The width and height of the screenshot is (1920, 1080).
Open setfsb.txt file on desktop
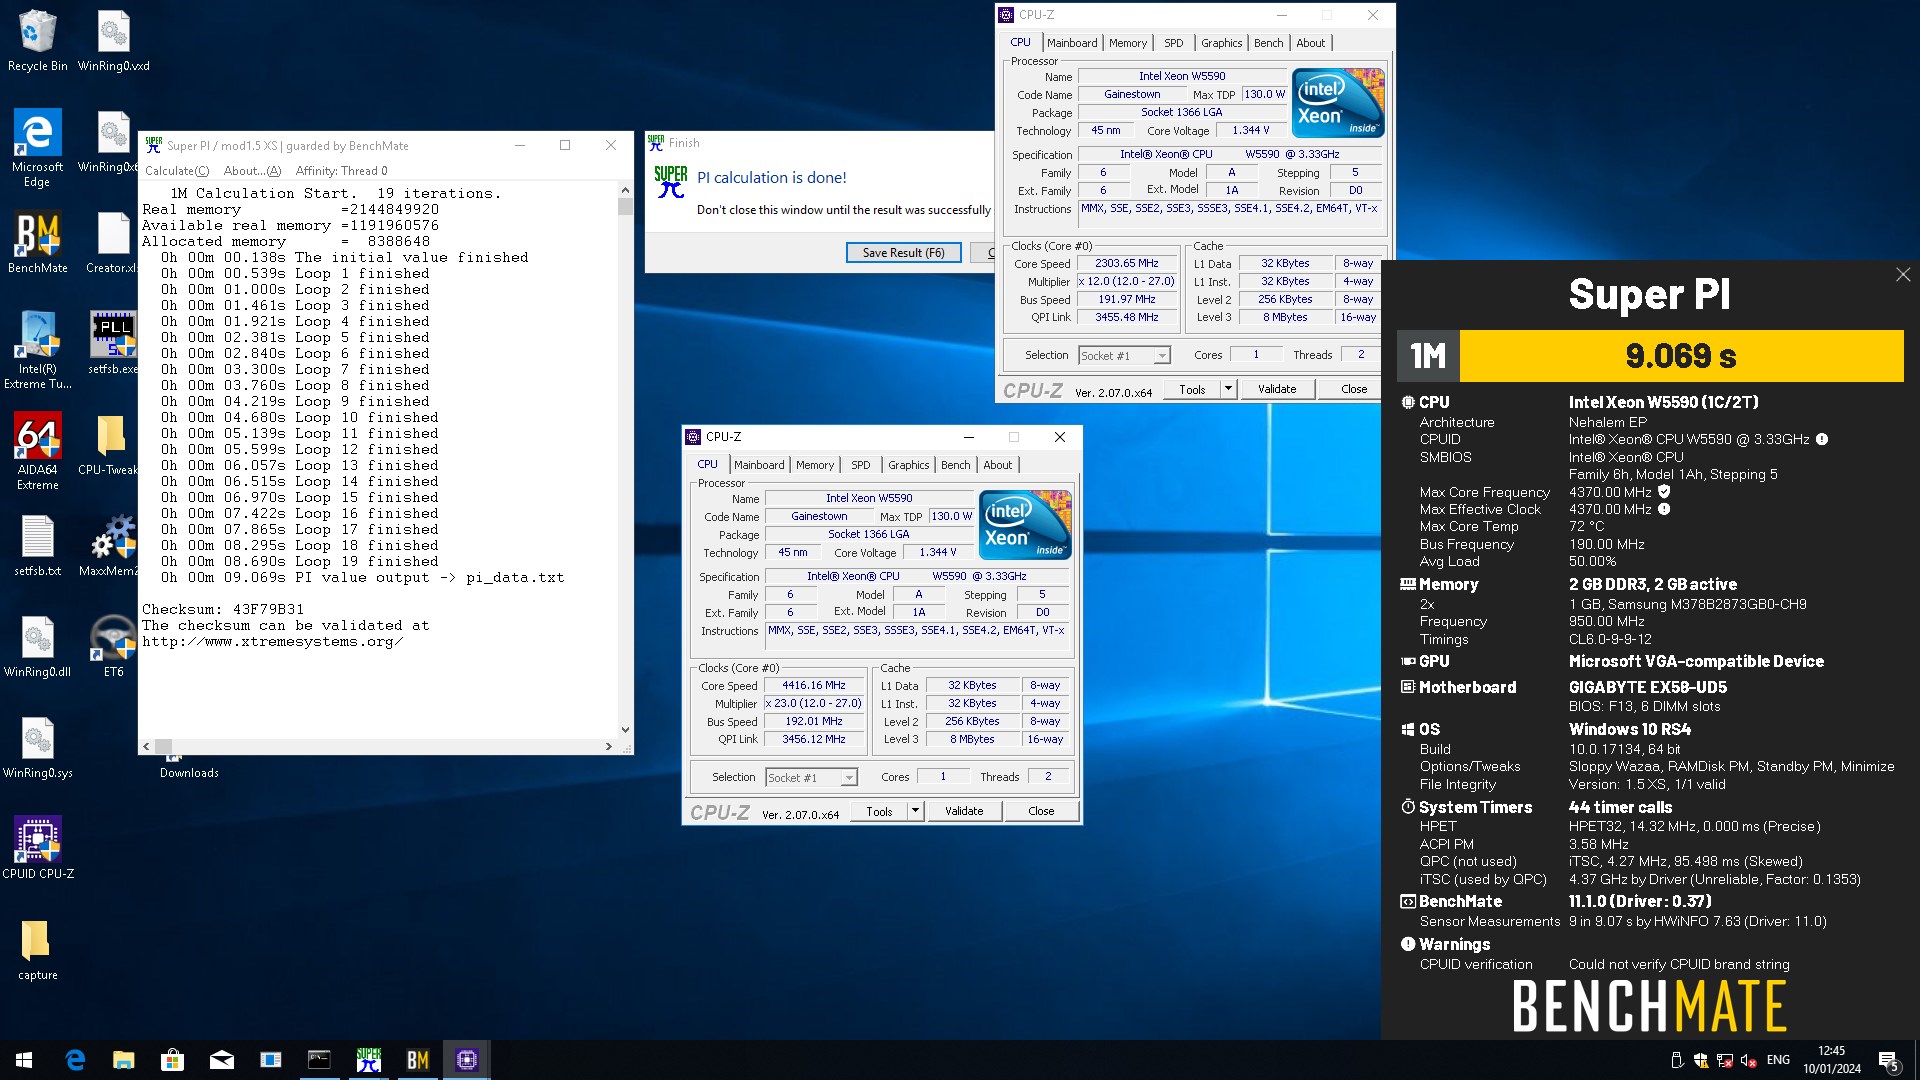(37, 546)
